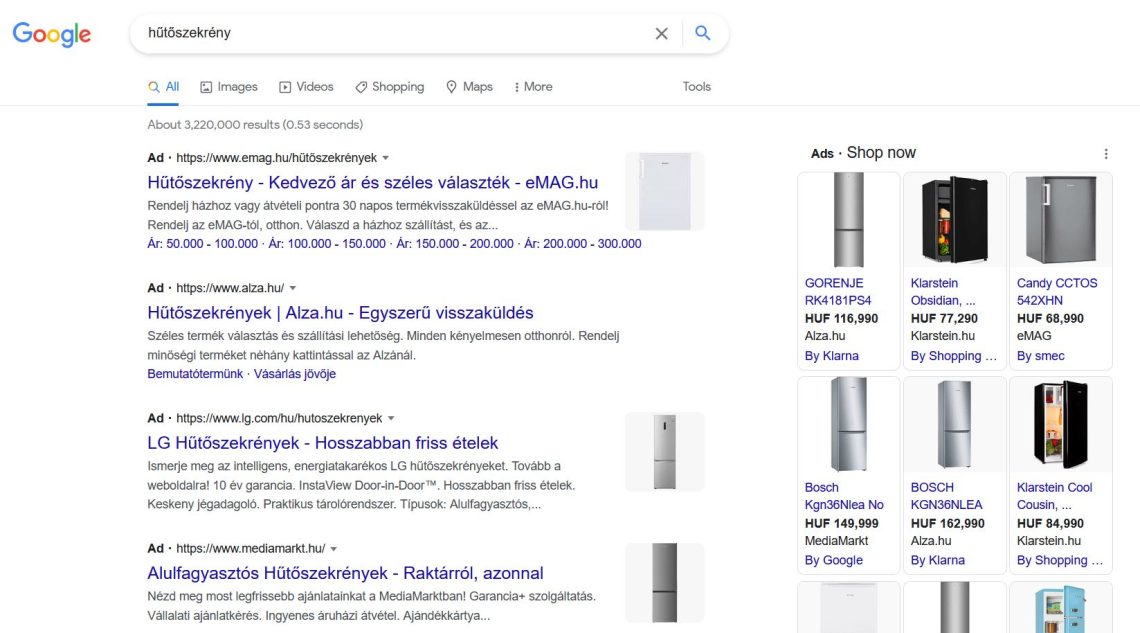Open the LG Hűtőszekrények ad link

click(323, 443)
